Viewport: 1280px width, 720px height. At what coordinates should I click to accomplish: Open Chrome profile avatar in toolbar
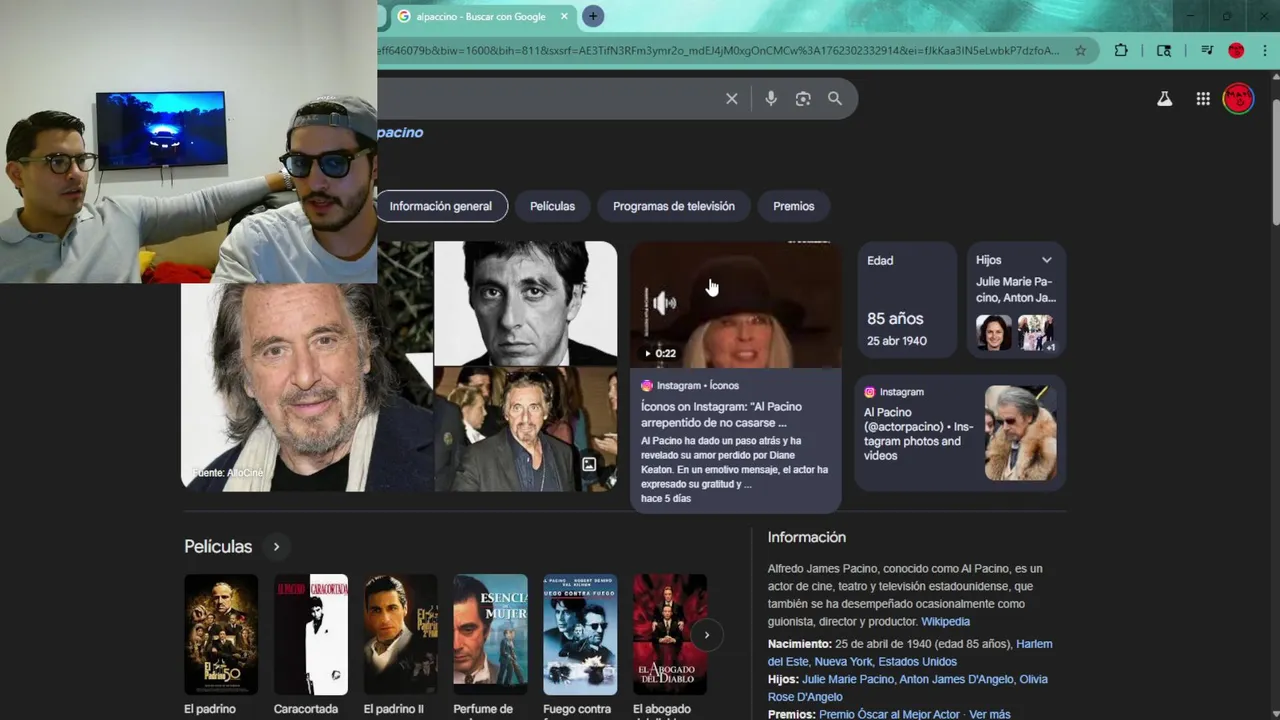click(1236, 50)
